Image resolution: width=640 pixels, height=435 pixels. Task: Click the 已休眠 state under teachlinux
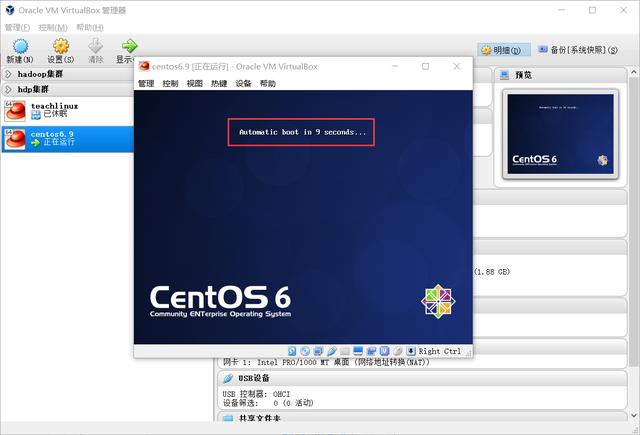[x=55, y=114]
